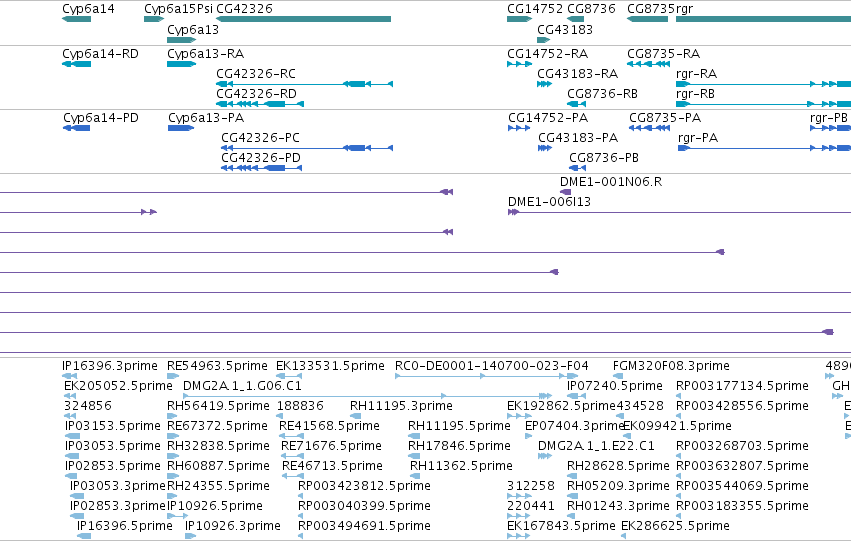851x541 pixels.
Task: Click the RH05209.3prime EST label
Action: point(618,486)
